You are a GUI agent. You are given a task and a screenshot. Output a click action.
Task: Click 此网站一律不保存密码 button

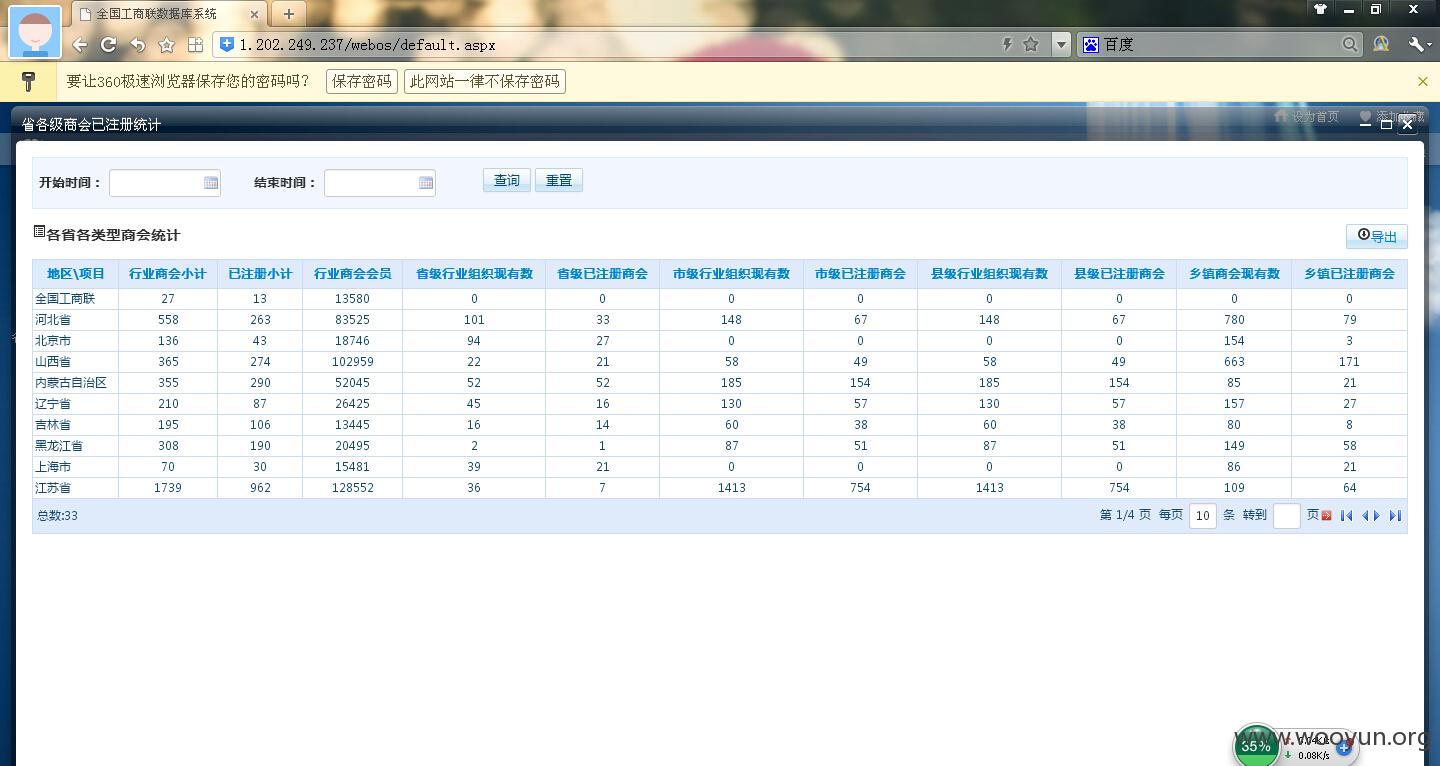[x=485, y=81]
